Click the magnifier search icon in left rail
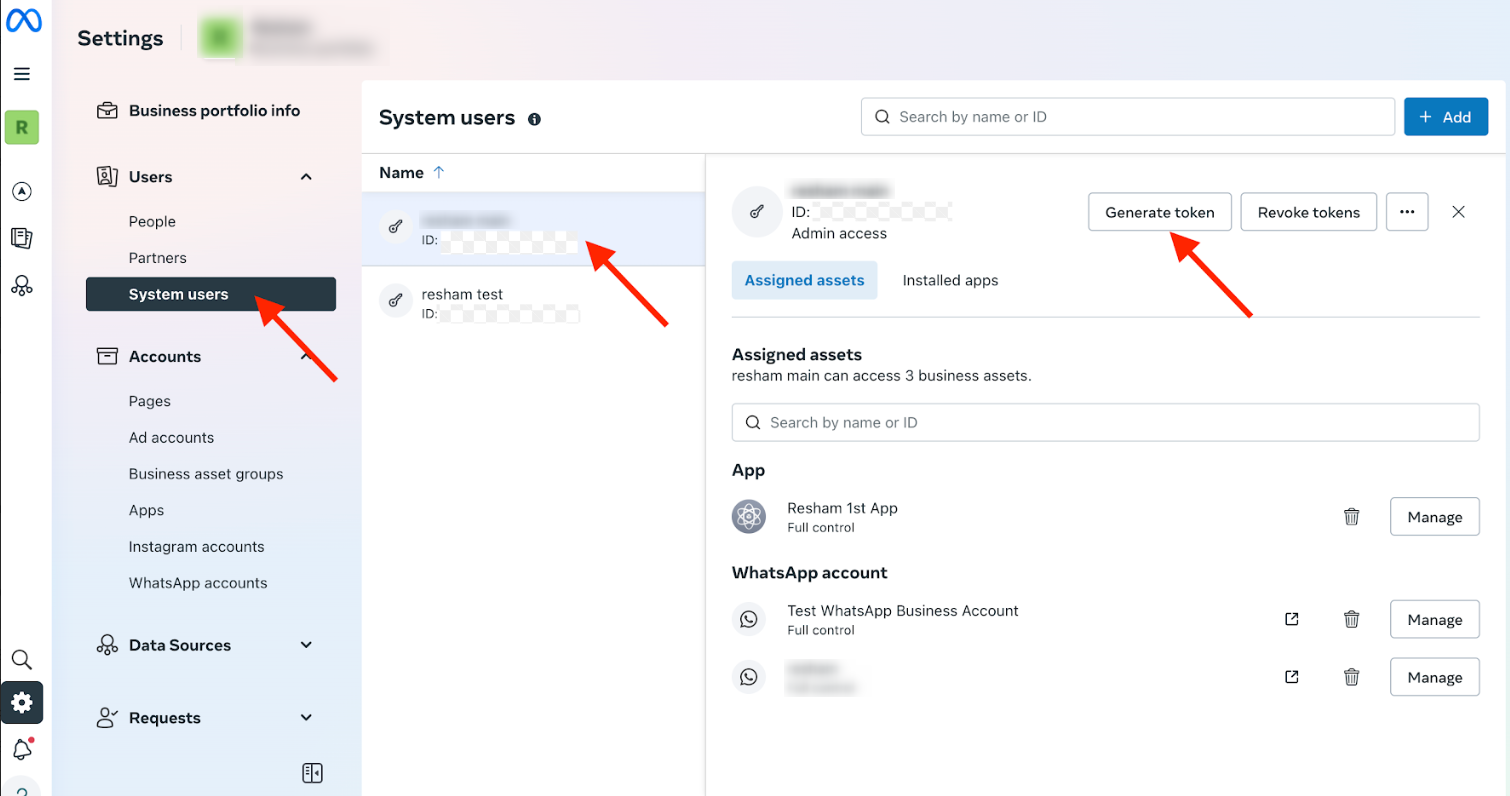The width and height of the screenshot is (1510, 796). click(x=22, y=660)
